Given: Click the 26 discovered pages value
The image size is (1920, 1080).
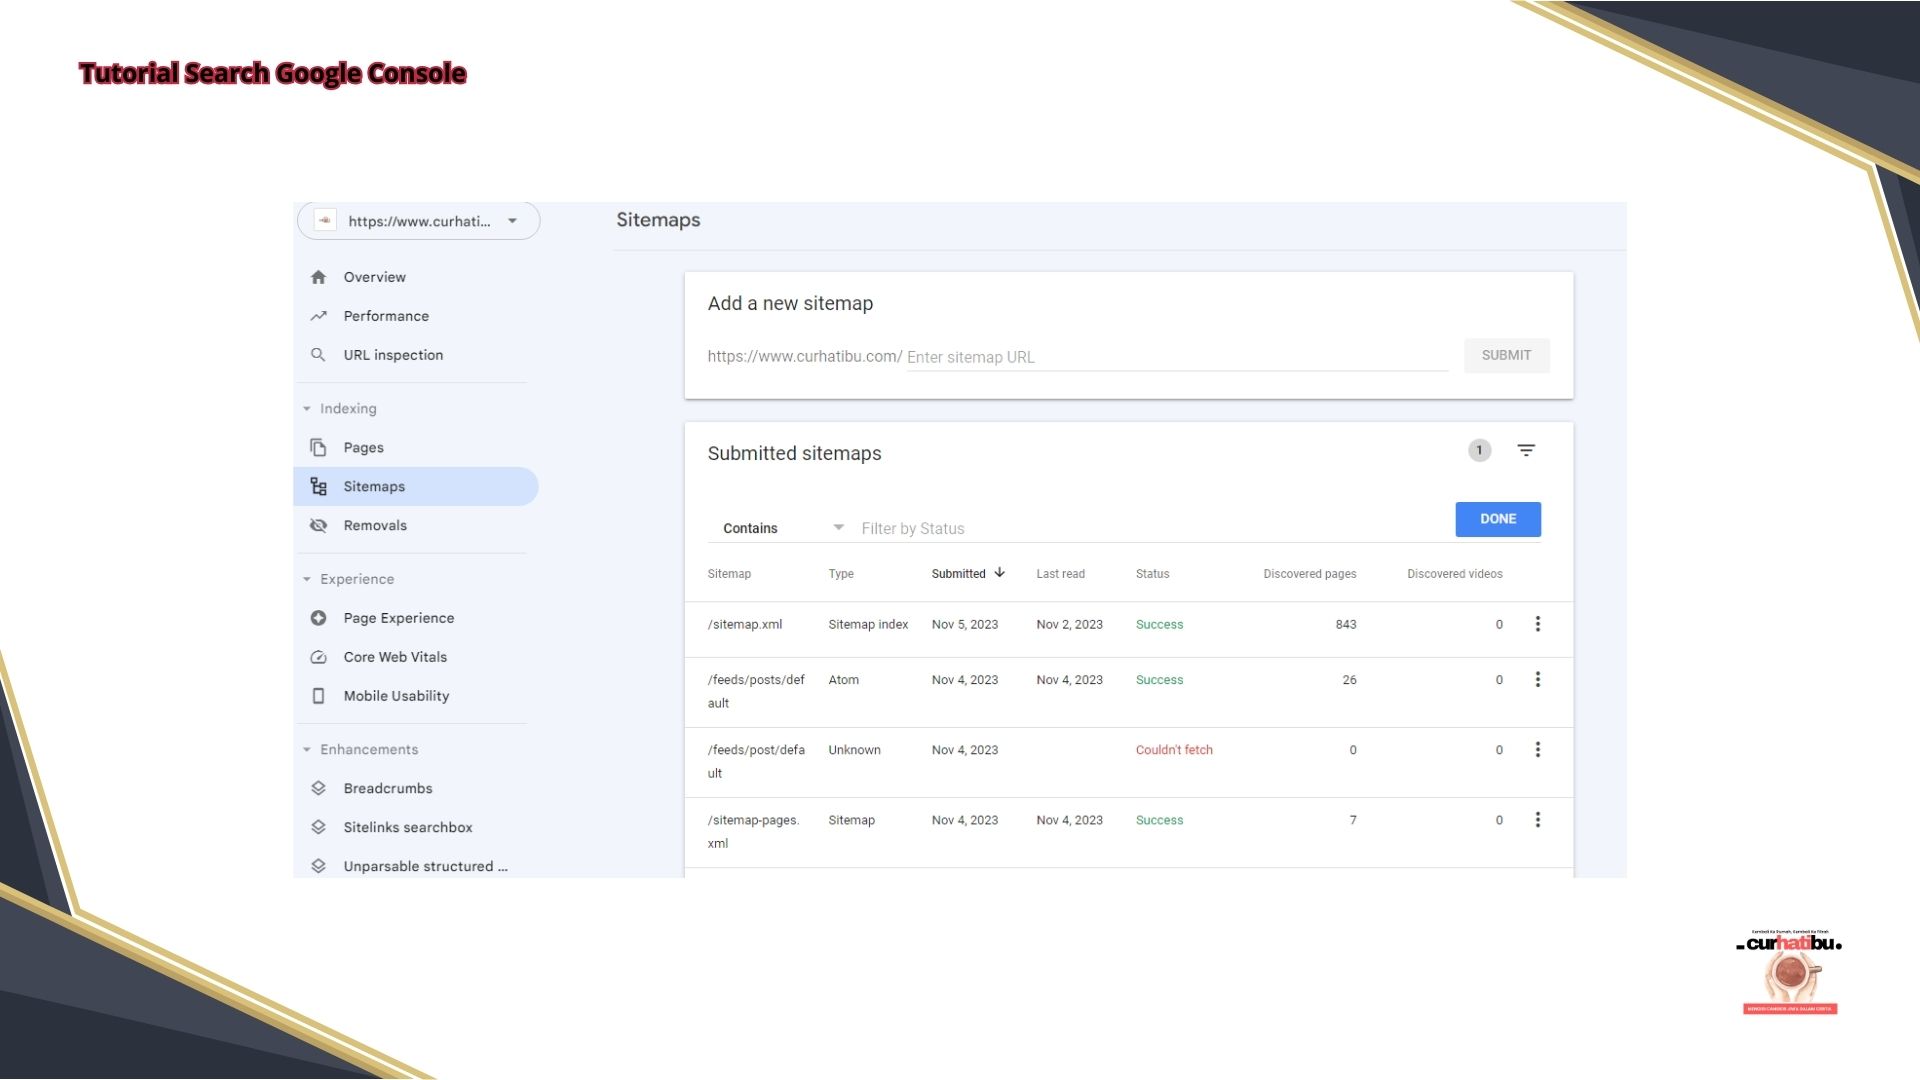Looking at the screenshot, I should (1350, 680).
